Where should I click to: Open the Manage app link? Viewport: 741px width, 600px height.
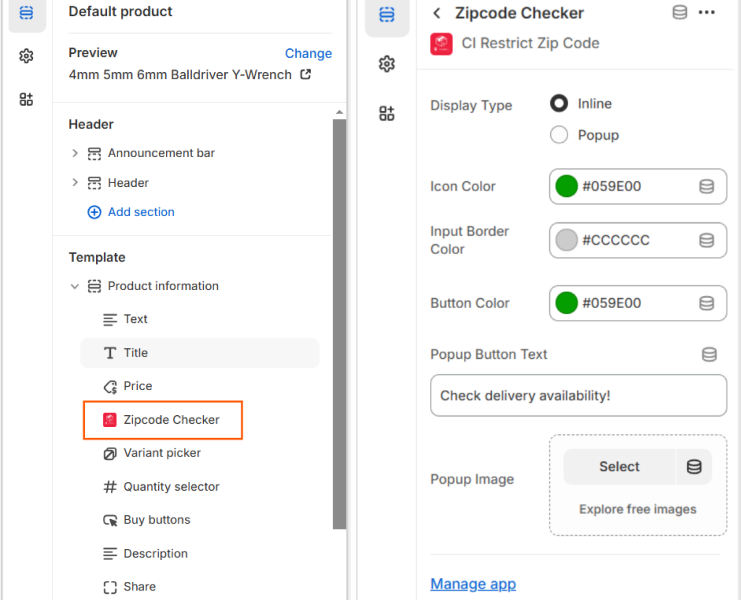(x=473, y=584)
